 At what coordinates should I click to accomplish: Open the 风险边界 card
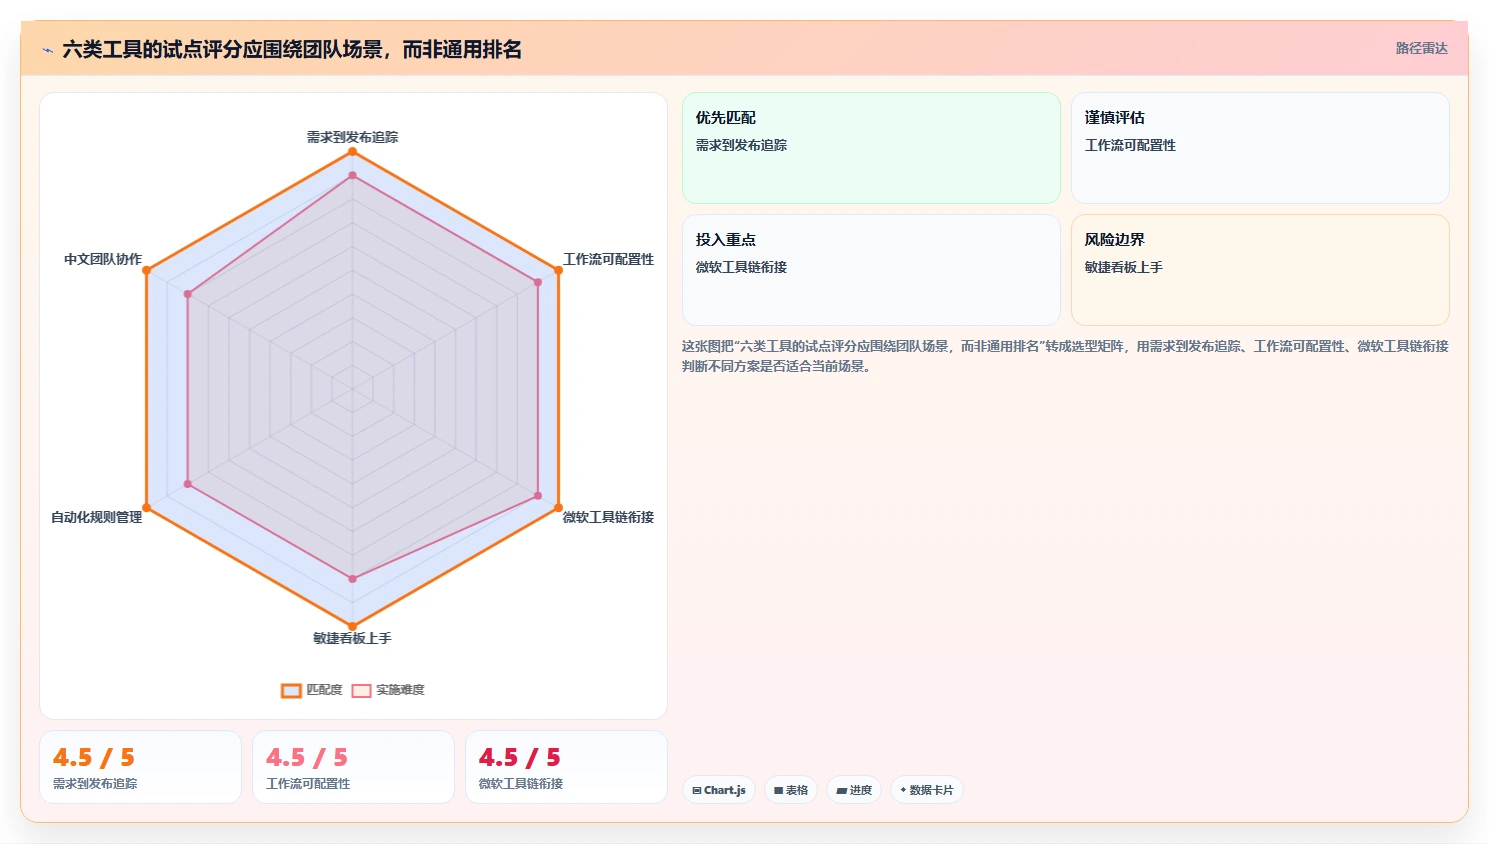[1260, 270]
